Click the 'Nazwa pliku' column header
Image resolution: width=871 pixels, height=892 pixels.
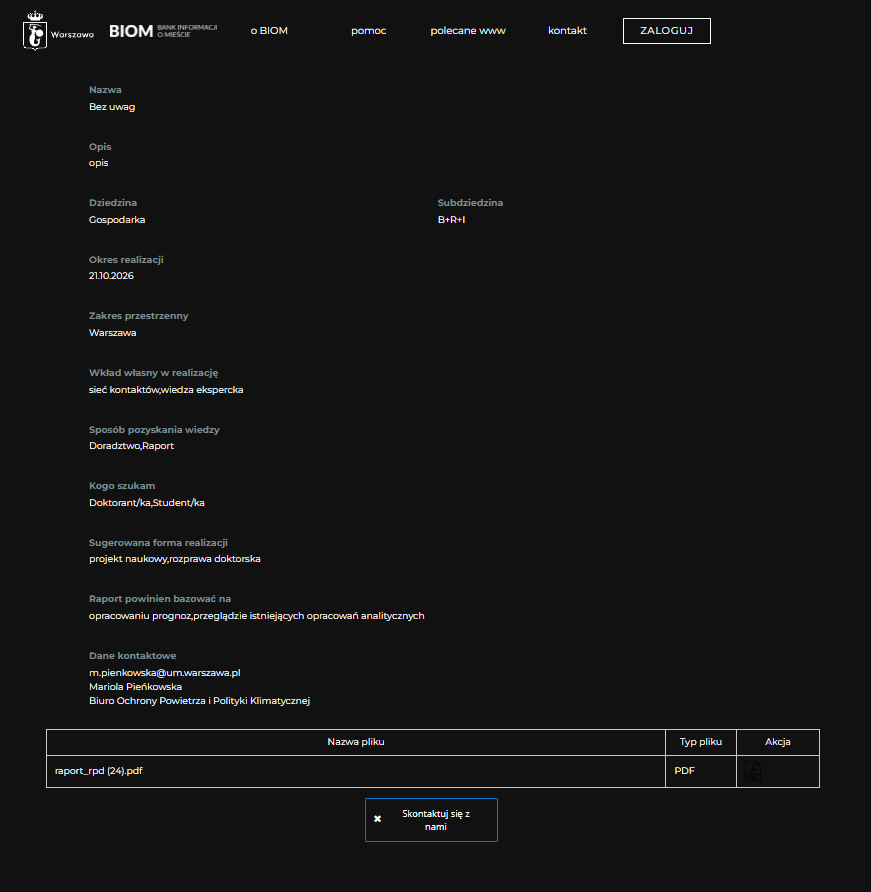[355, 742]
